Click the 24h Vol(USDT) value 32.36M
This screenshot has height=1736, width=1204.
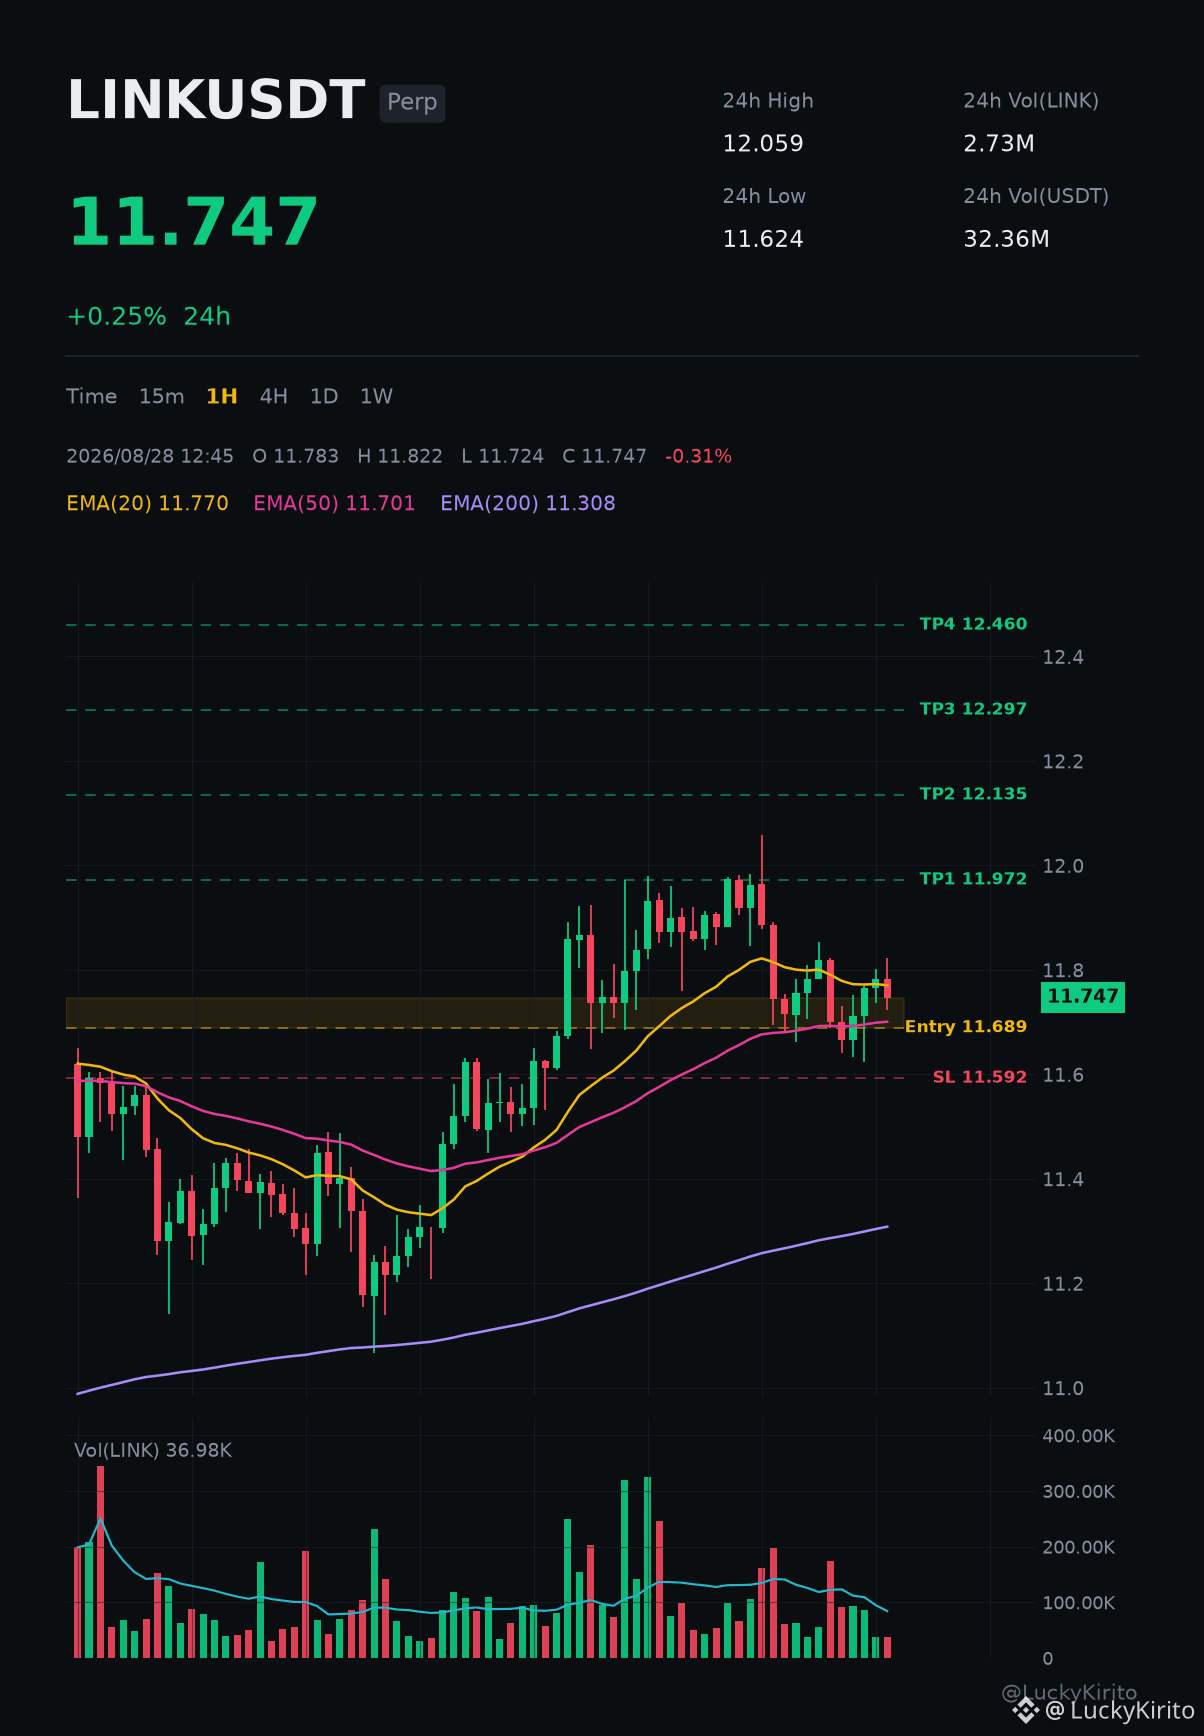[x=1006, y=239]
